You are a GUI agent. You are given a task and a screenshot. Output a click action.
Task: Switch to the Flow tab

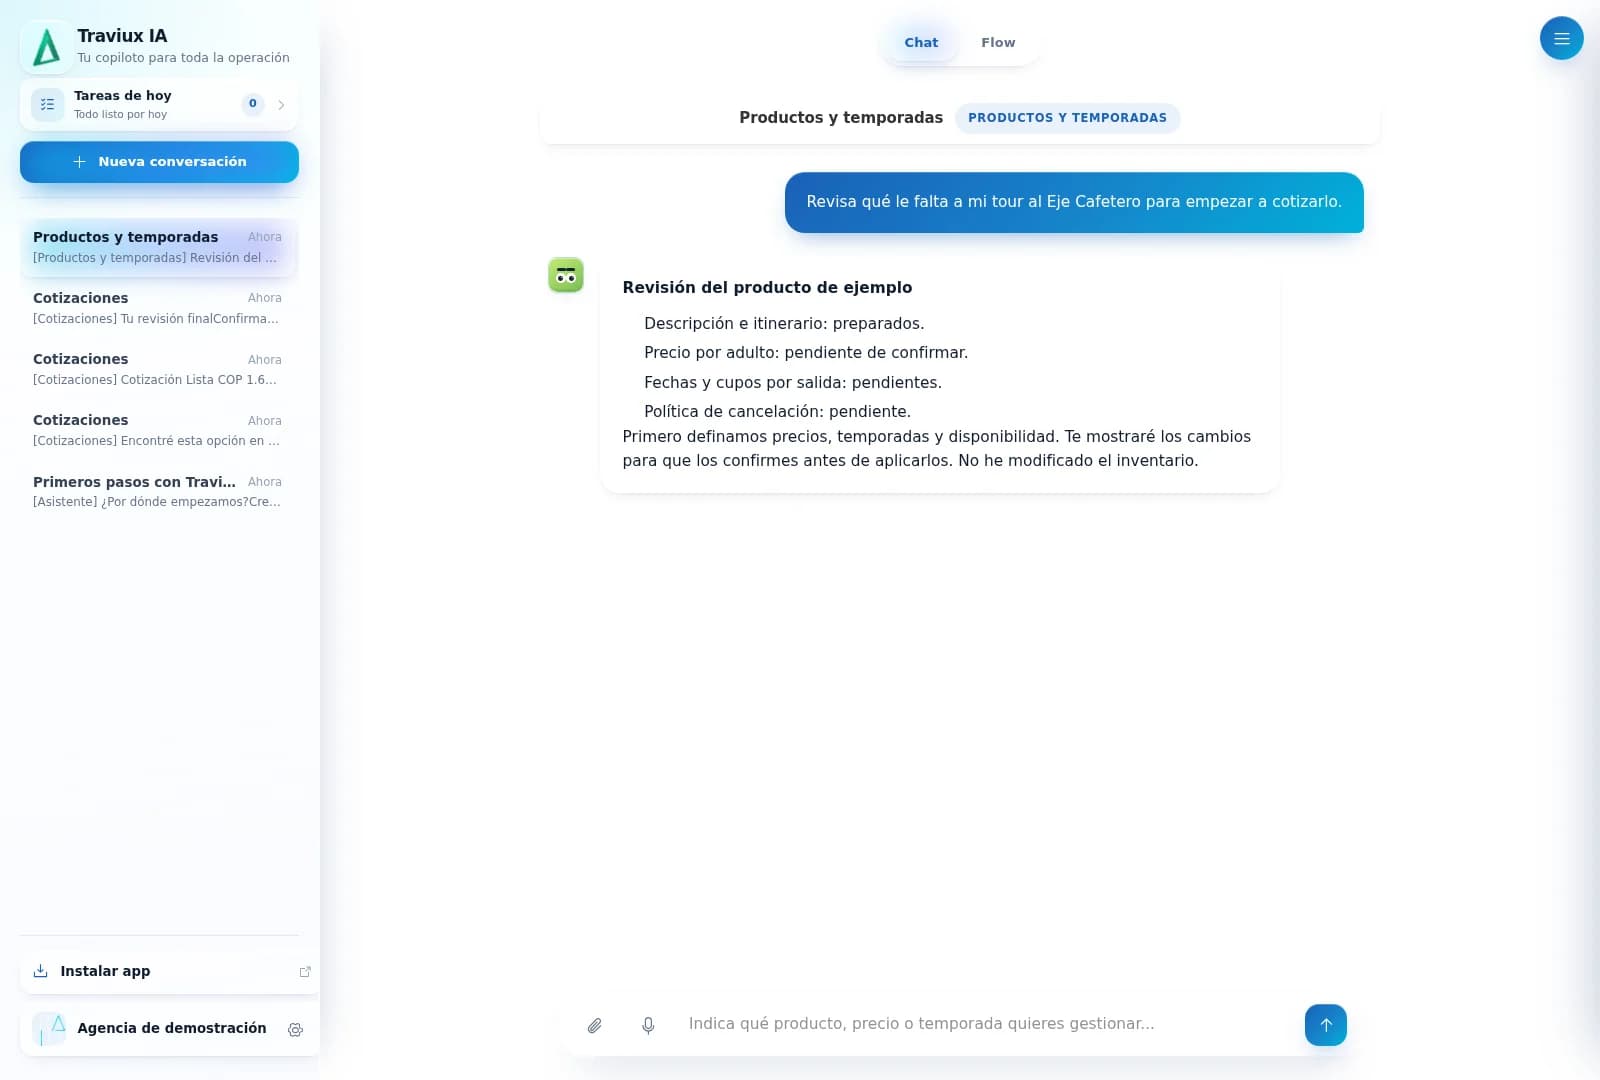click(x=998, y=43)
